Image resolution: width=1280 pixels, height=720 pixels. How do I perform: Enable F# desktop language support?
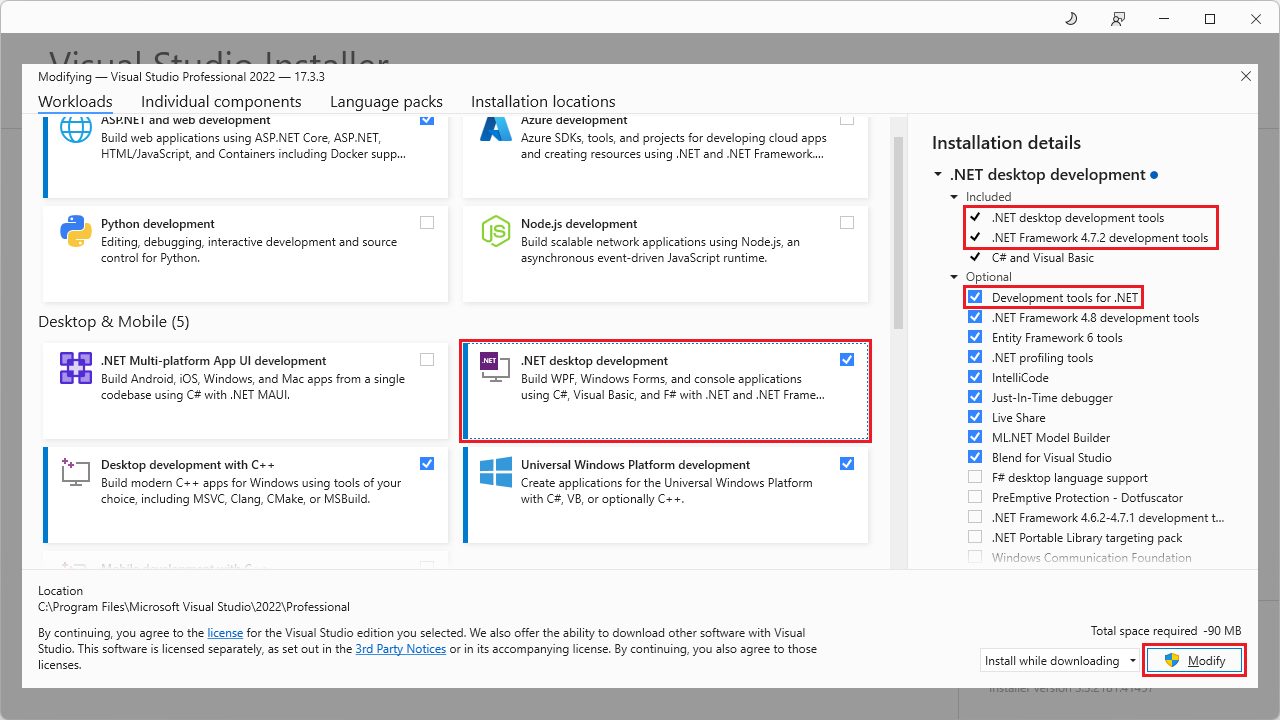975,477
